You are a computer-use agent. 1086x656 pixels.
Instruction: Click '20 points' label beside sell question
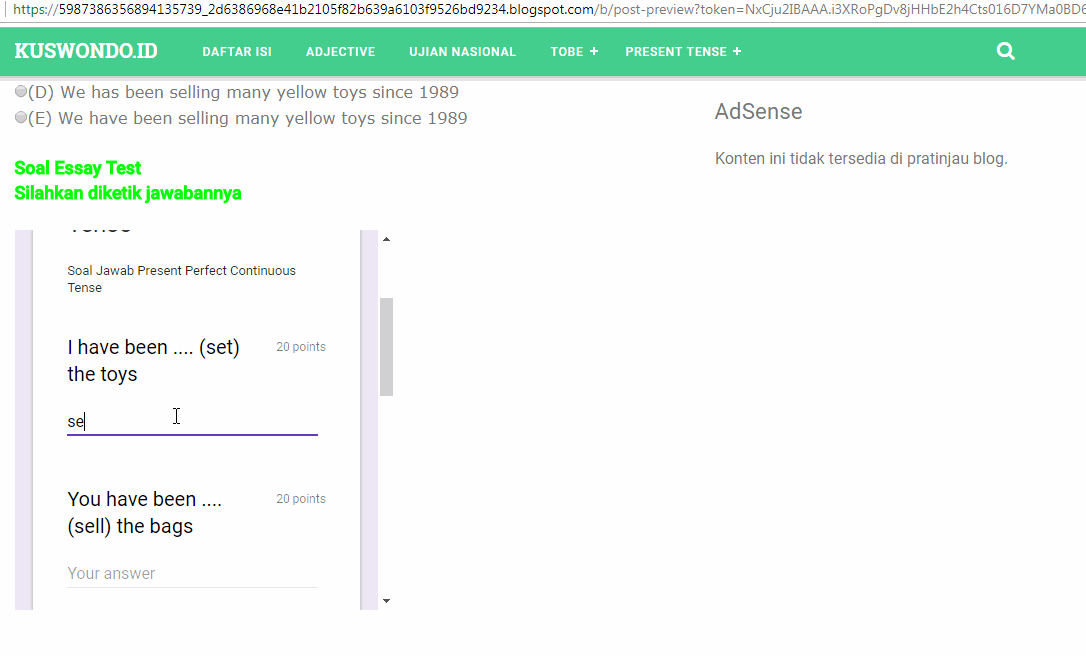pos(301,499)
